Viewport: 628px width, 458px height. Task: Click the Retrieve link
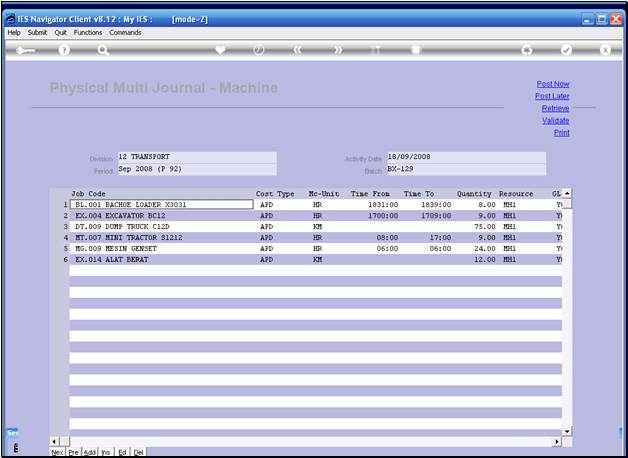(555, 108)
